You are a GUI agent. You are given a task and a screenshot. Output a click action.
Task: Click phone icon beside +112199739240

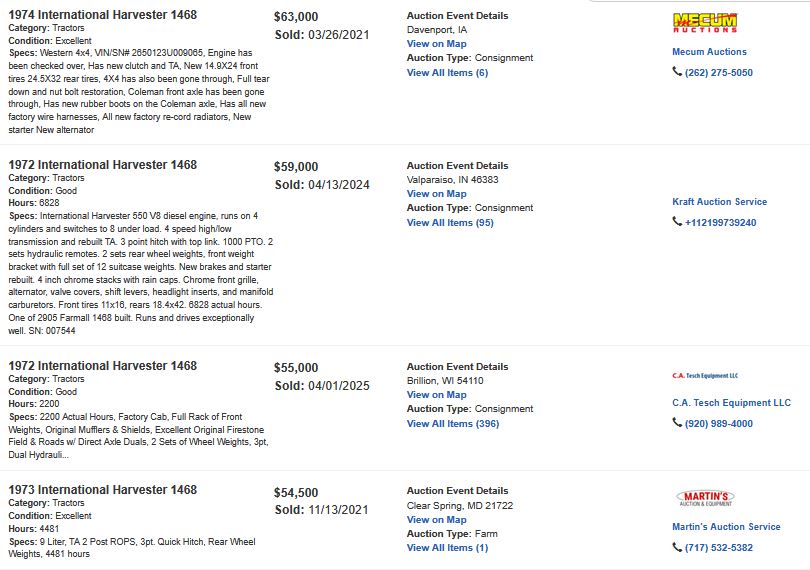coord(677,222)
